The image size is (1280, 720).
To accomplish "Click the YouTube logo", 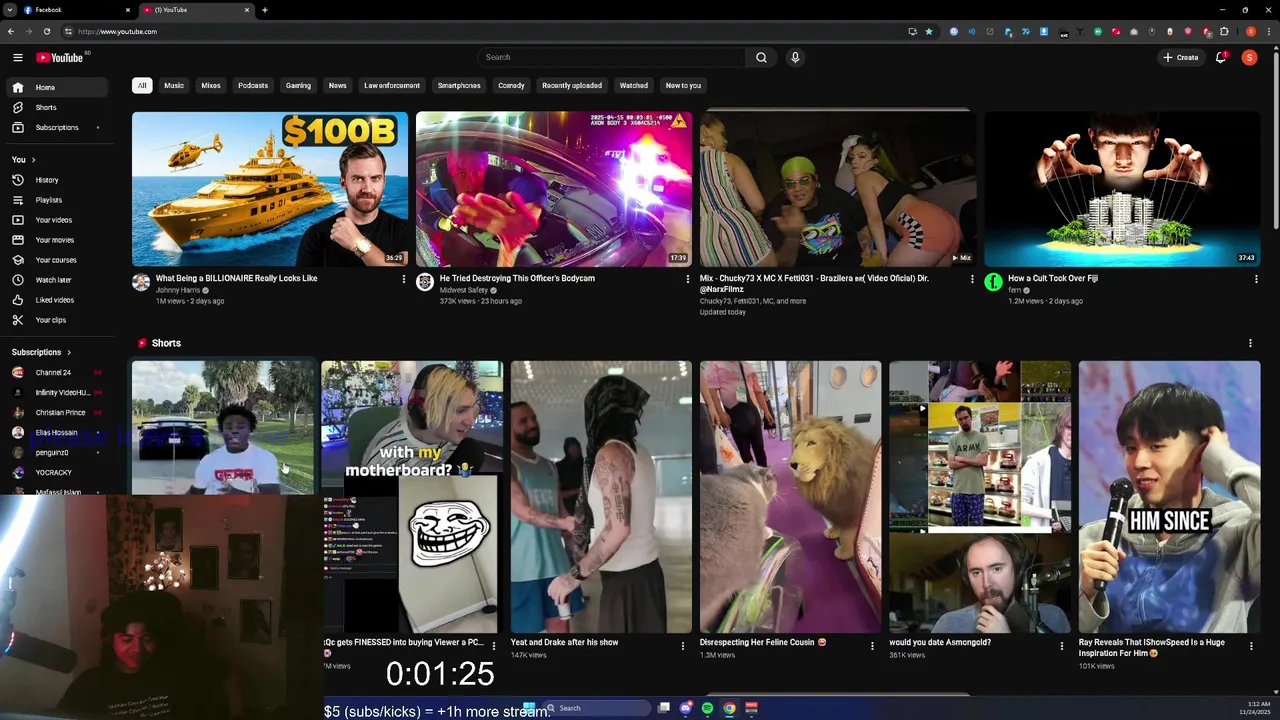I will point(60,57).
